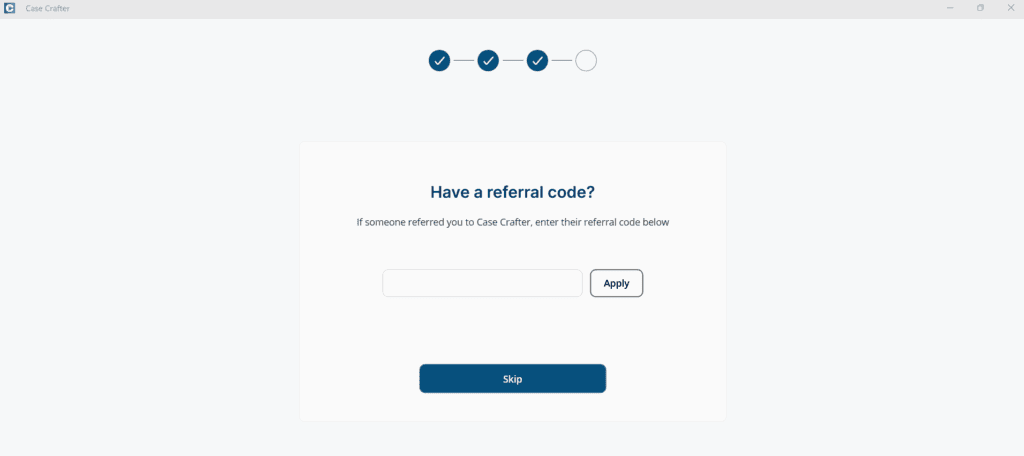Click the referral instructions description text
This screenshot has height=456, width=1024.
point(512,222)
